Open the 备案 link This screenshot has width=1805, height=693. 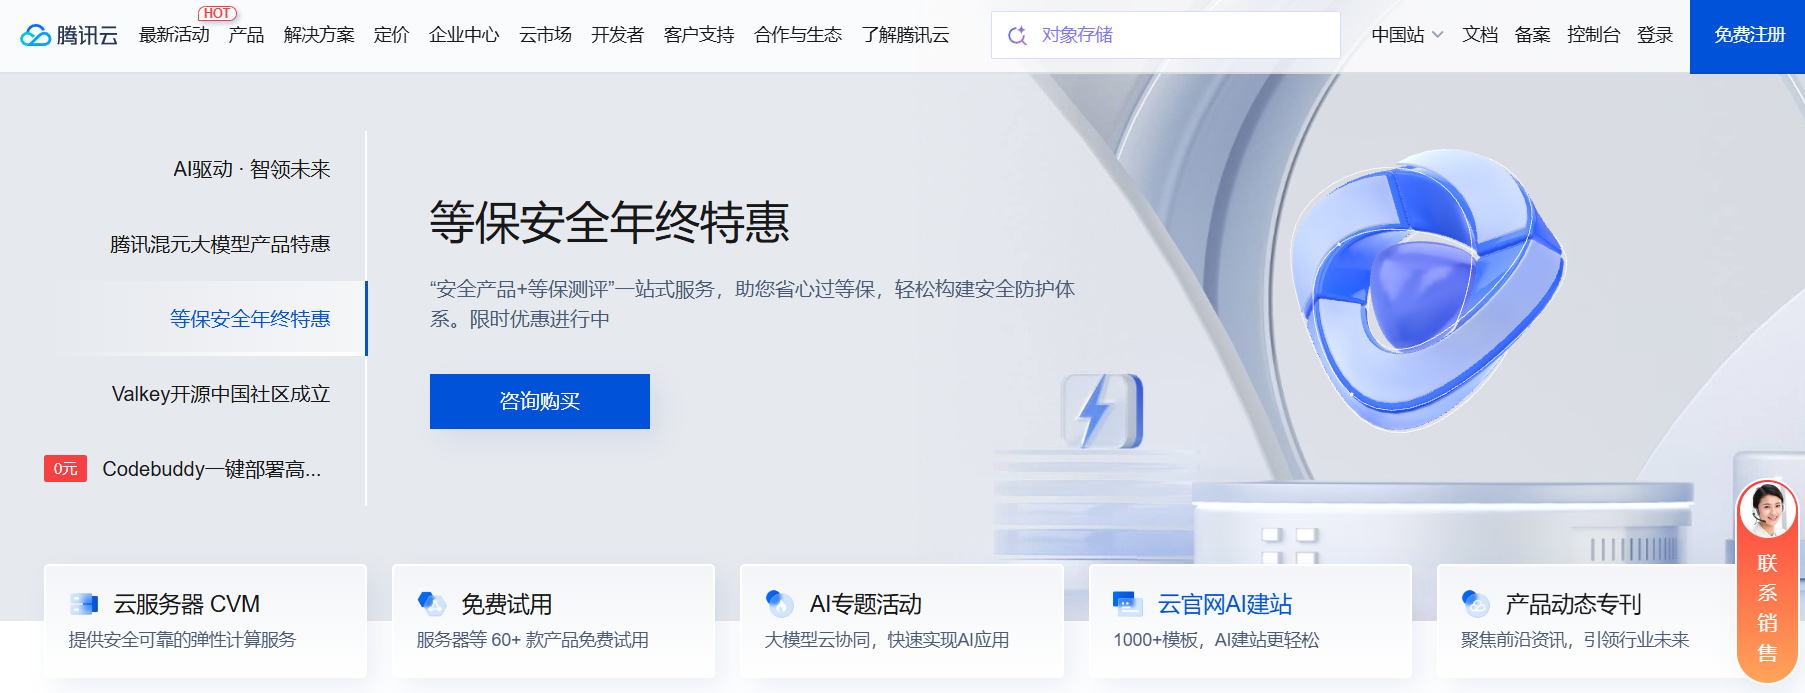pos(1532,35)
